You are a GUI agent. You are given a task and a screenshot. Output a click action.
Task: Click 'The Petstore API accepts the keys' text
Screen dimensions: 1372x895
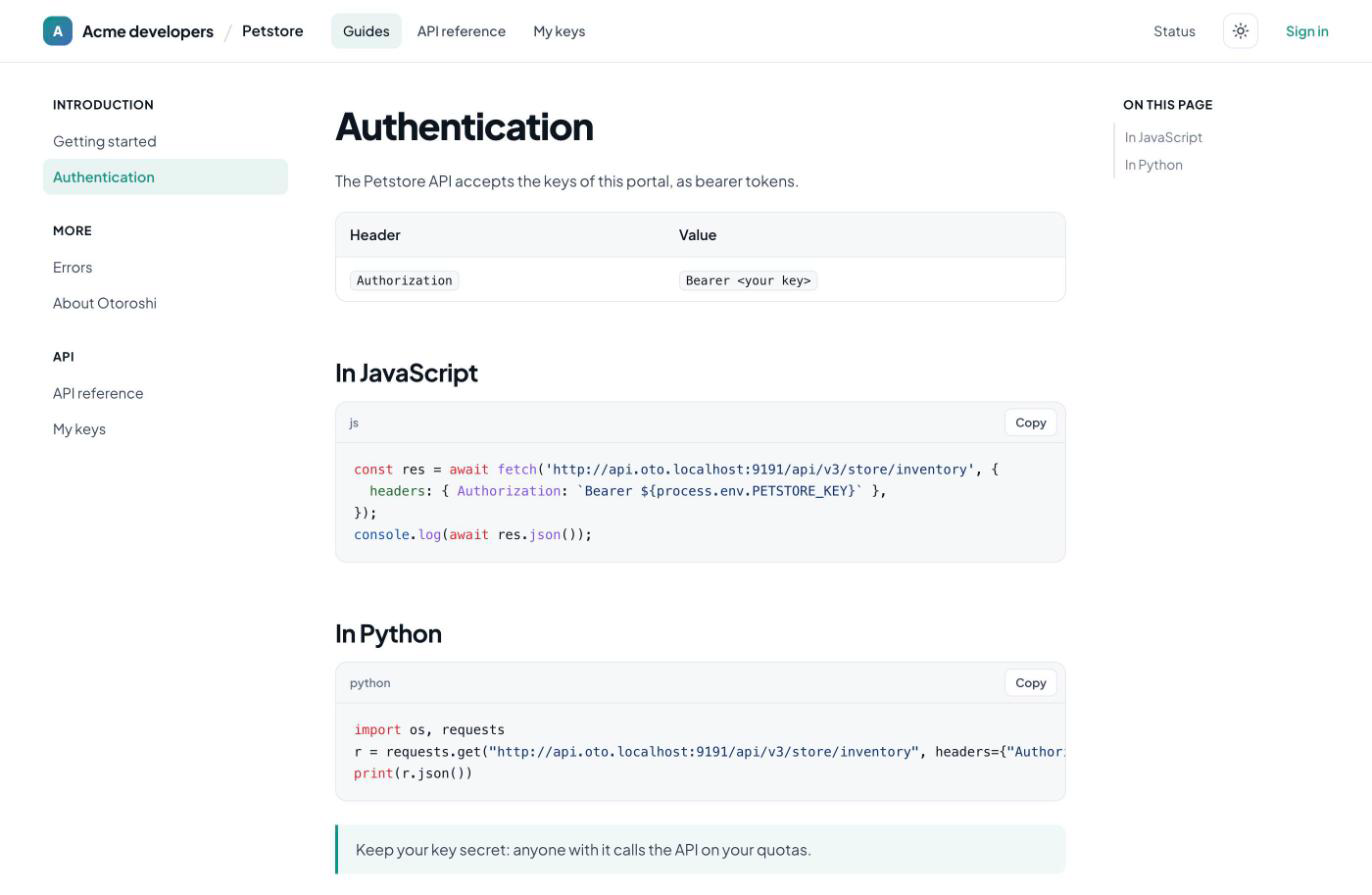567,181
